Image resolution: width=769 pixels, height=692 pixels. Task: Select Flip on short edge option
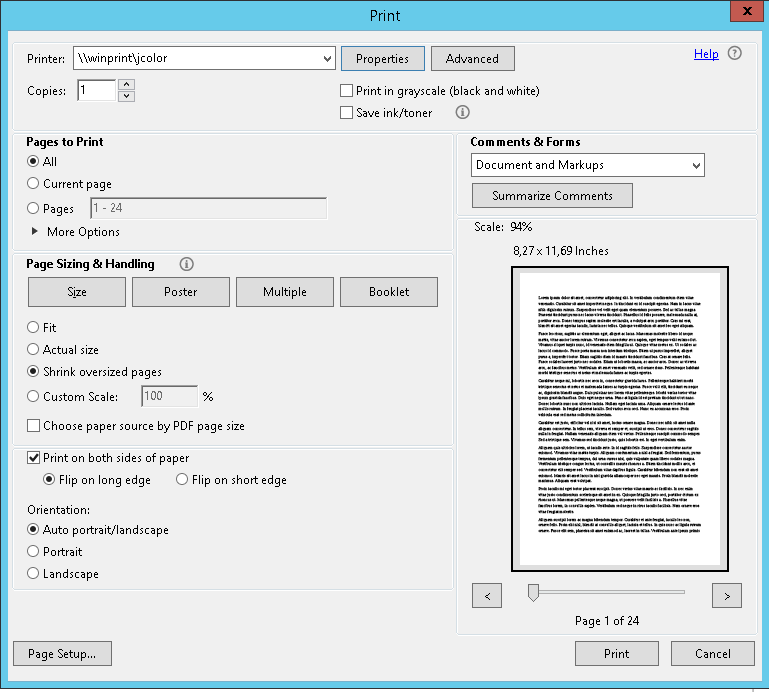tap(182, 480)
